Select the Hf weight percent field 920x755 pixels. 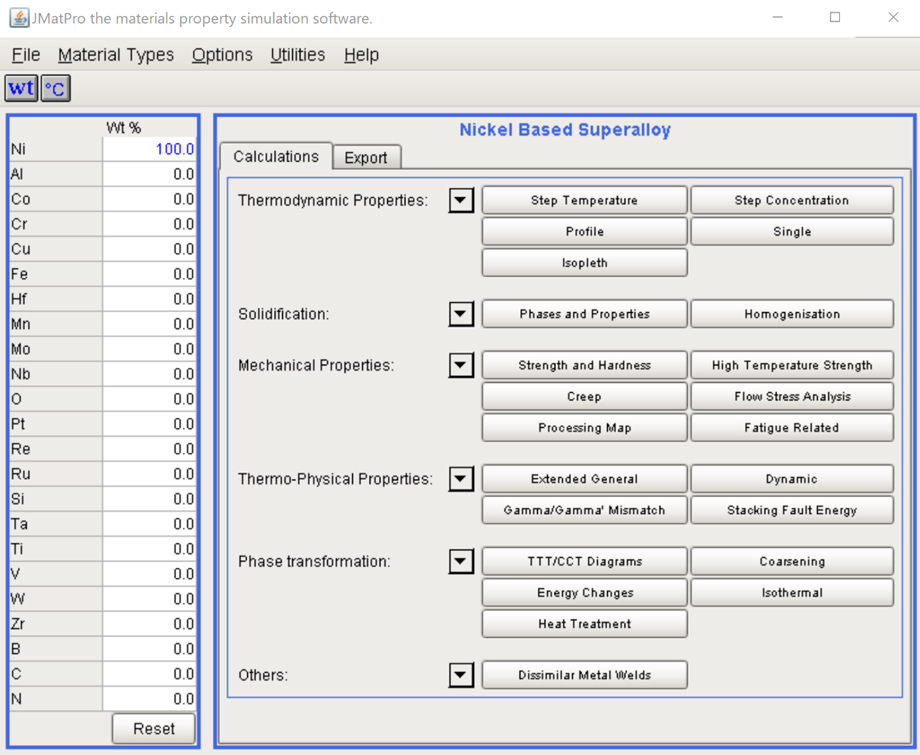(150, 299)
